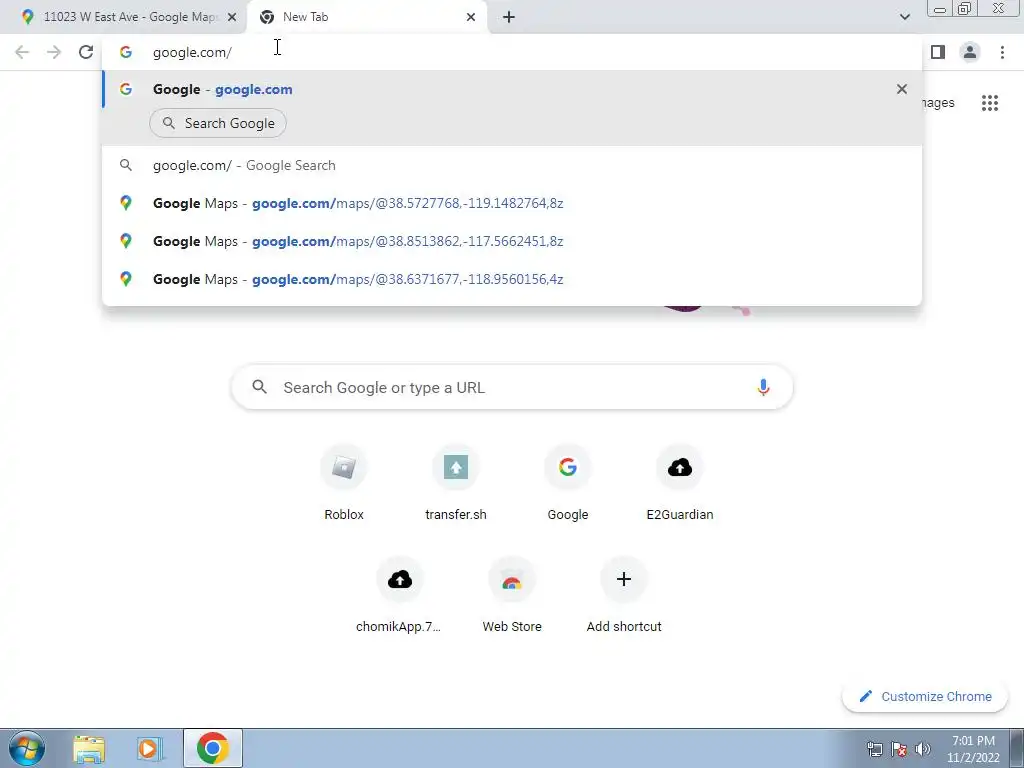Open Windows Explorer from the taskbar

pos(89,748)
